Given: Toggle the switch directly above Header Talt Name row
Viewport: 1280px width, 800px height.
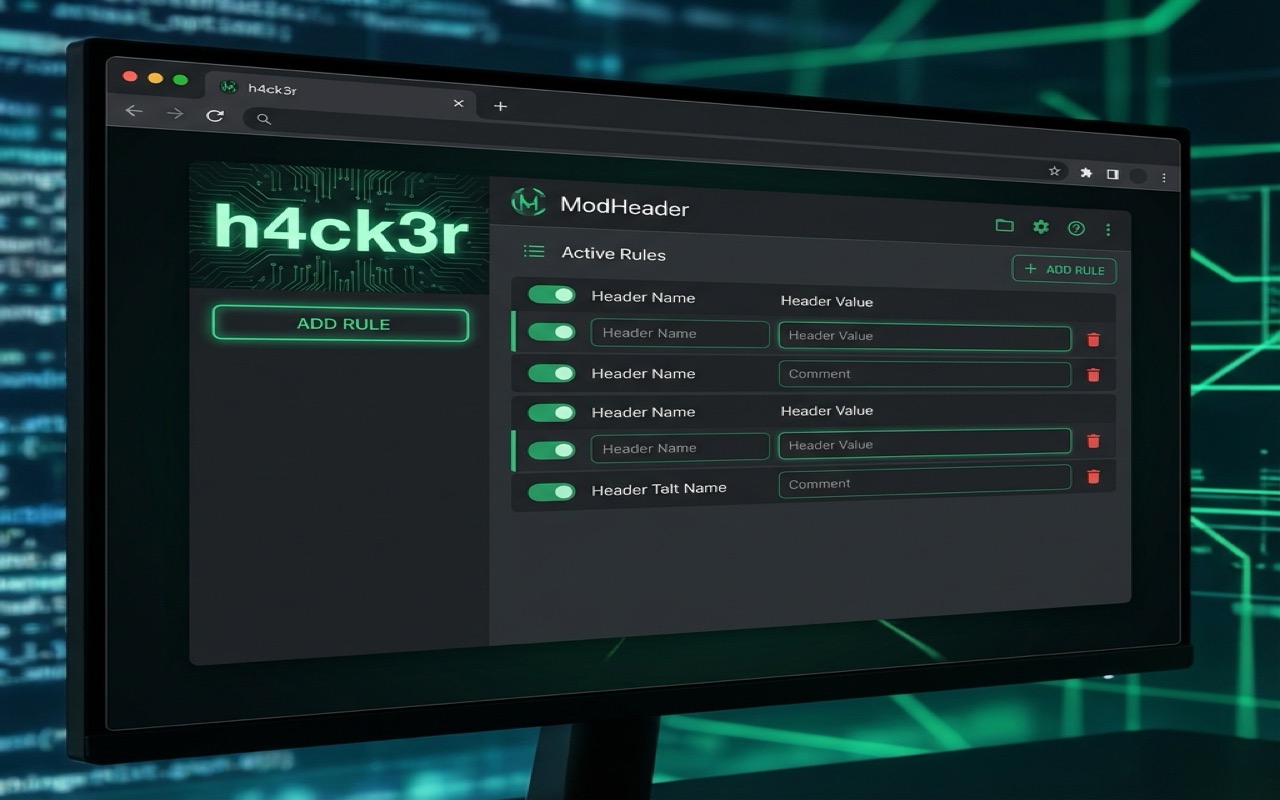Looking at the screenshot, I should coord(552,450).
